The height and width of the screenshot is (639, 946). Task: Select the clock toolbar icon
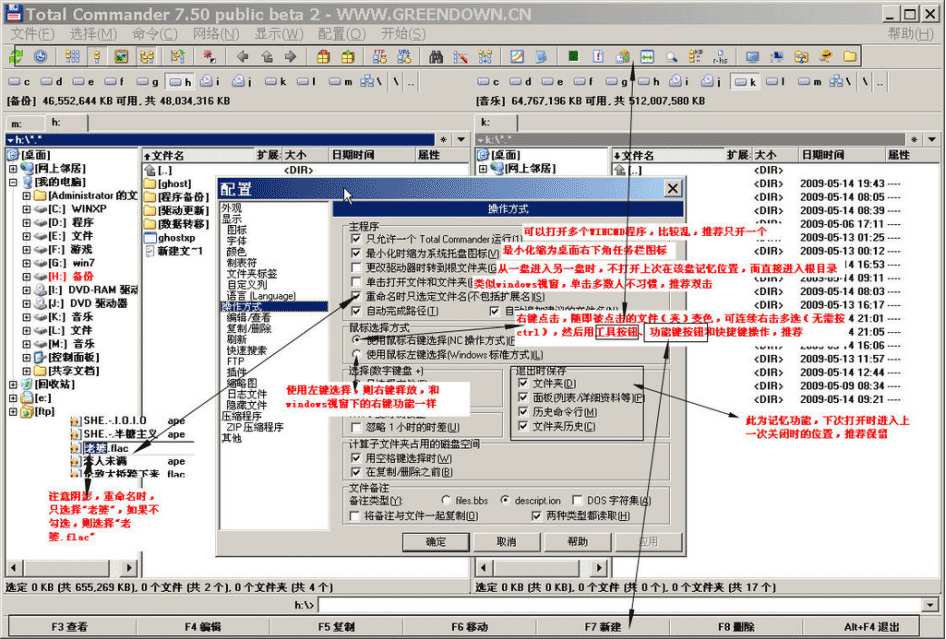tap(40, 57)
